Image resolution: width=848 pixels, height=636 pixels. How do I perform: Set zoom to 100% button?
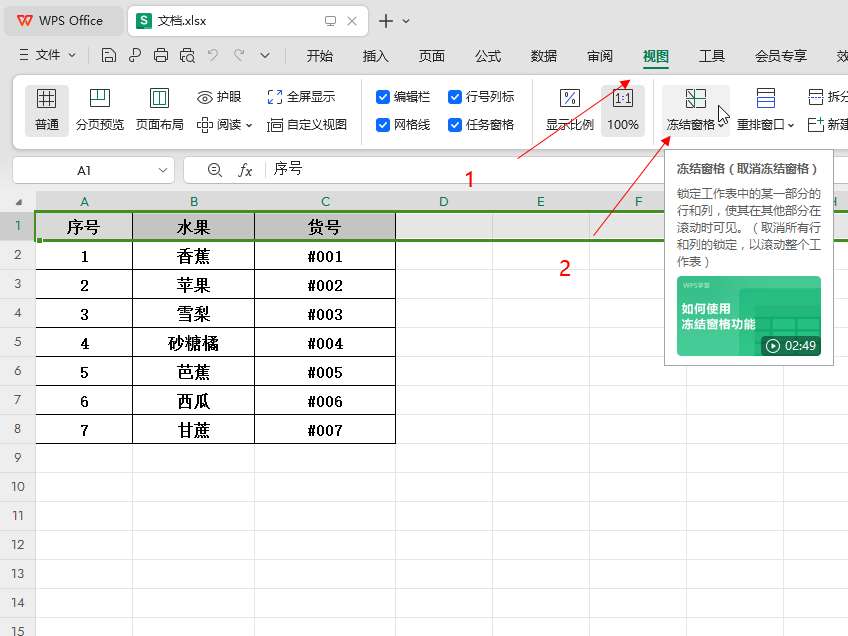coord(622,110)
